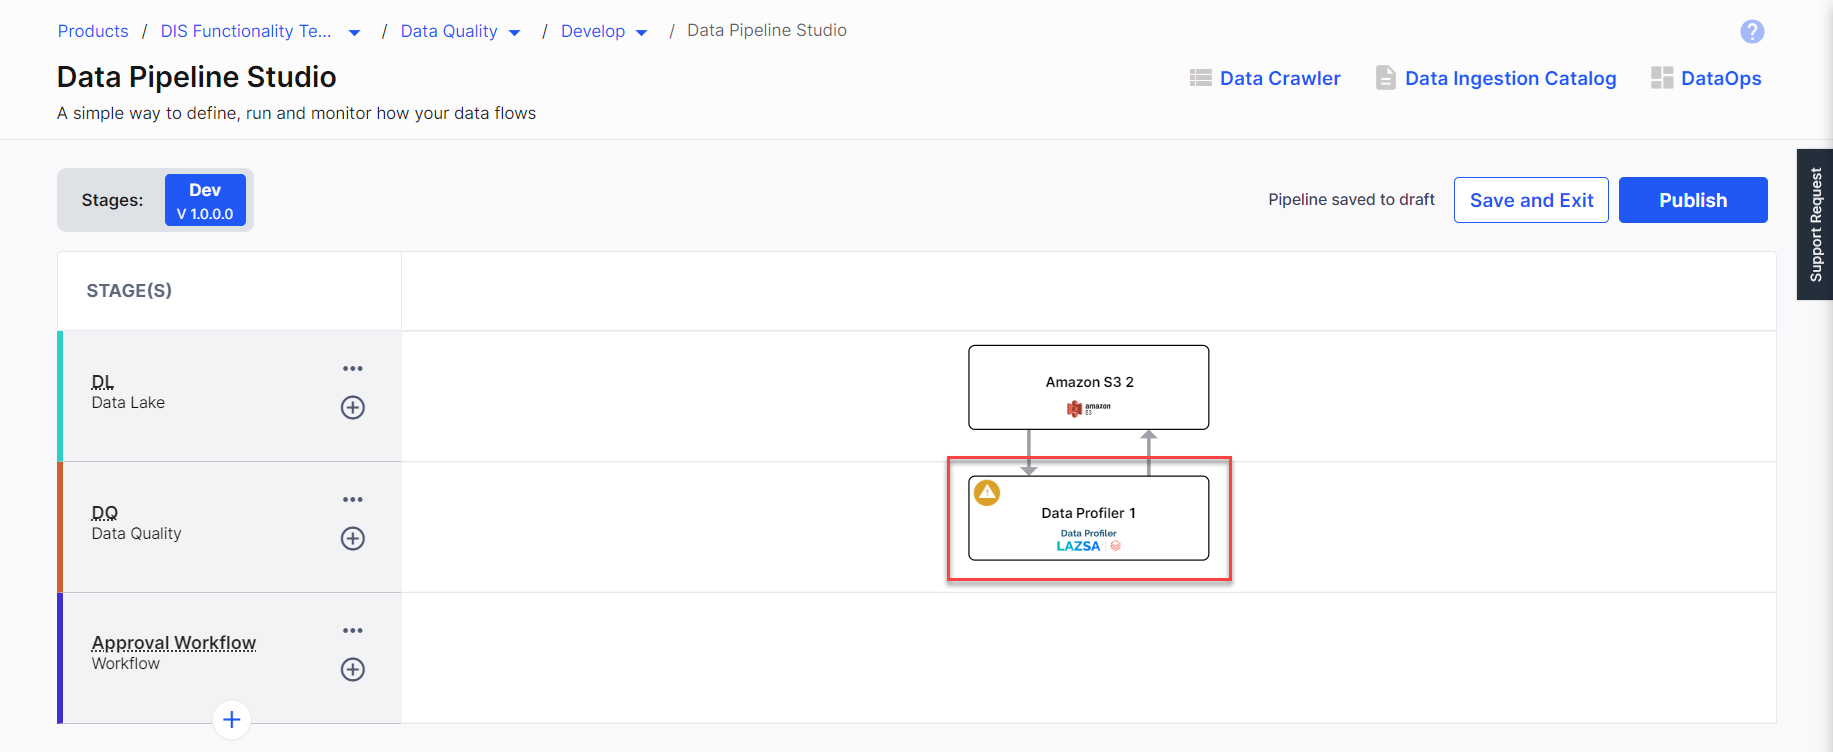This screenshot has height=752, width=1833.
Task: Select the Amazon S3 2 node
Action: coord(1088,387)
